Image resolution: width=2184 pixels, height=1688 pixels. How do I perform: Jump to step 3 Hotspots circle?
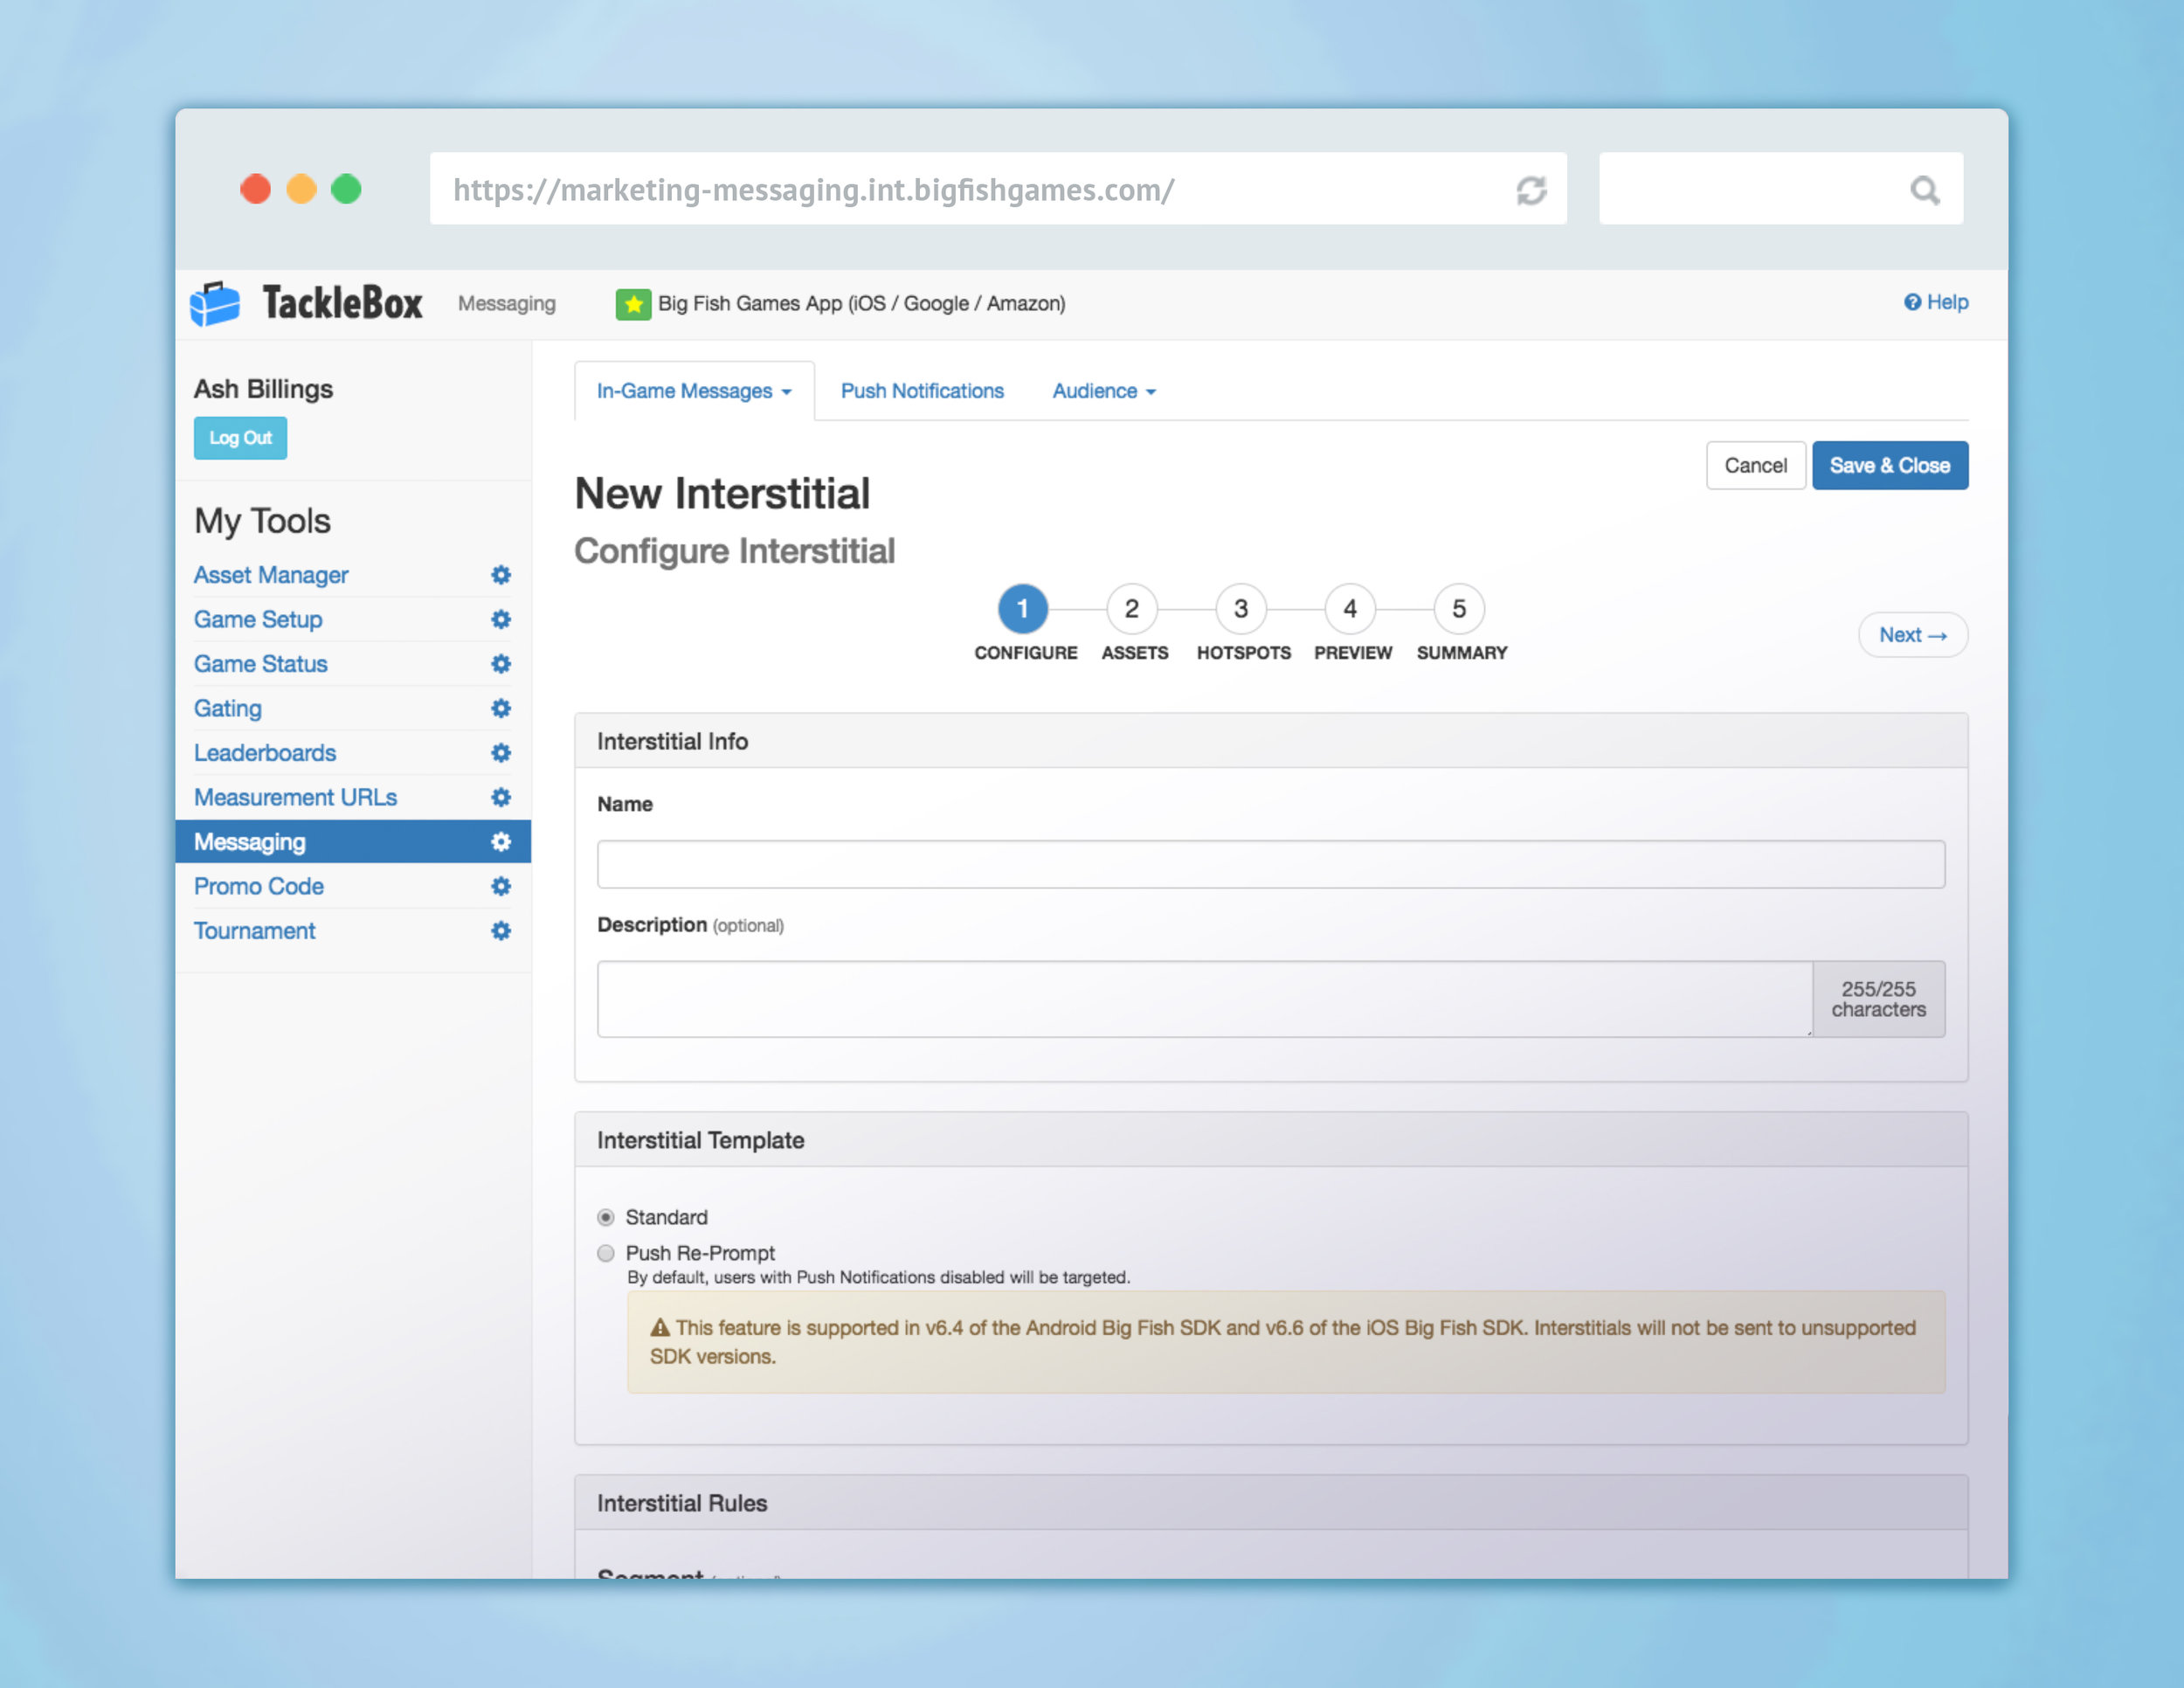click(1241, 608)
